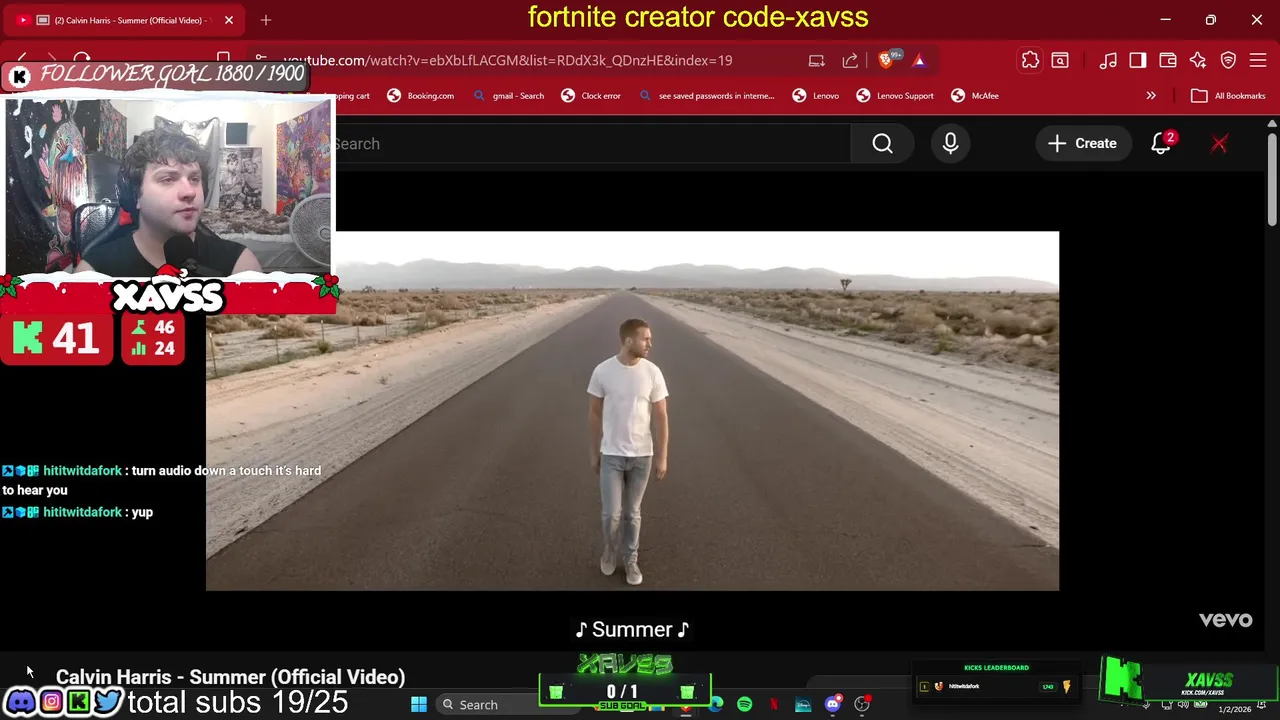Open Brave Shields lion icon
This screenshot has height=720, width=1280.
pos(886,60)
